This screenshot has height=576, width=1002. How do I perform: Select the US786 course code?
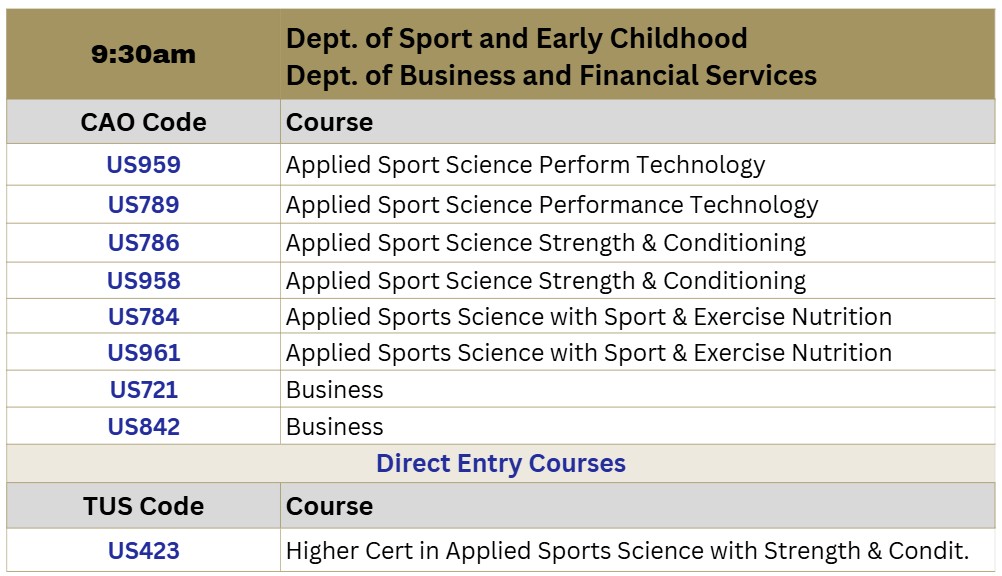click(144, 243)
